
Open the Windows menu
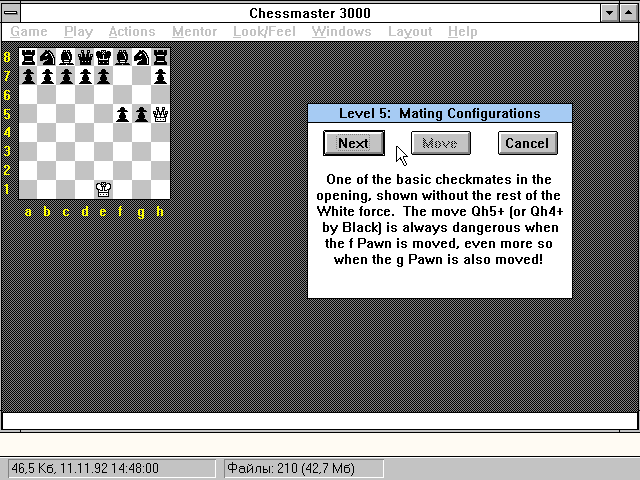(x=341, y=32)
